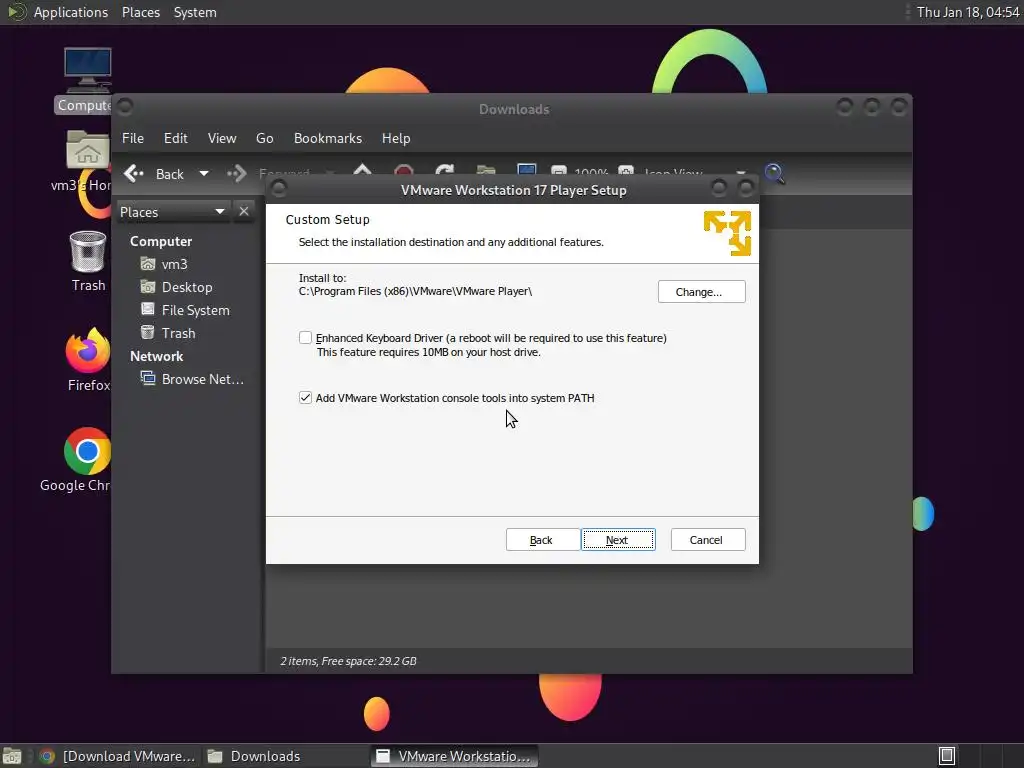Click the install path text C:\Program Files (x86)
Viewport: 1024px width, 768px height.
pos(415,291)
